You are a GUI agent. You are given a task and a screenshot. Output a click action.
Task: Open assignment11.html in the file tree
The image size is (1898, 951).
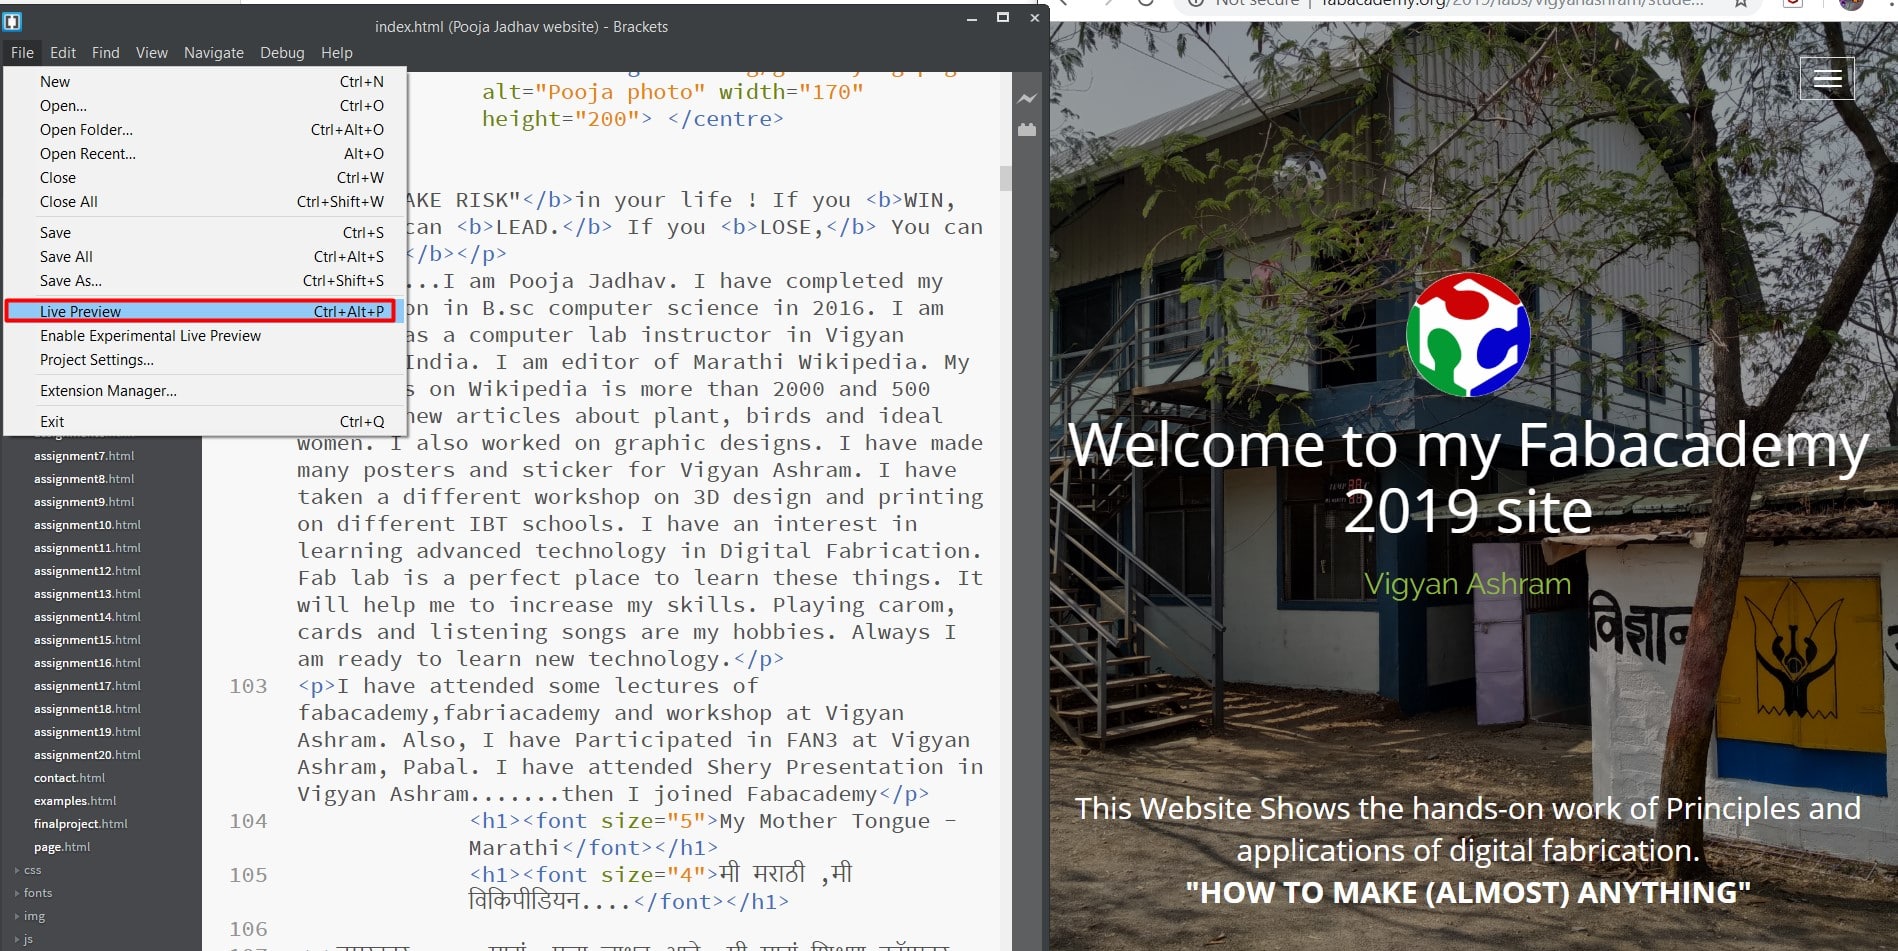[x=87, y=548]
